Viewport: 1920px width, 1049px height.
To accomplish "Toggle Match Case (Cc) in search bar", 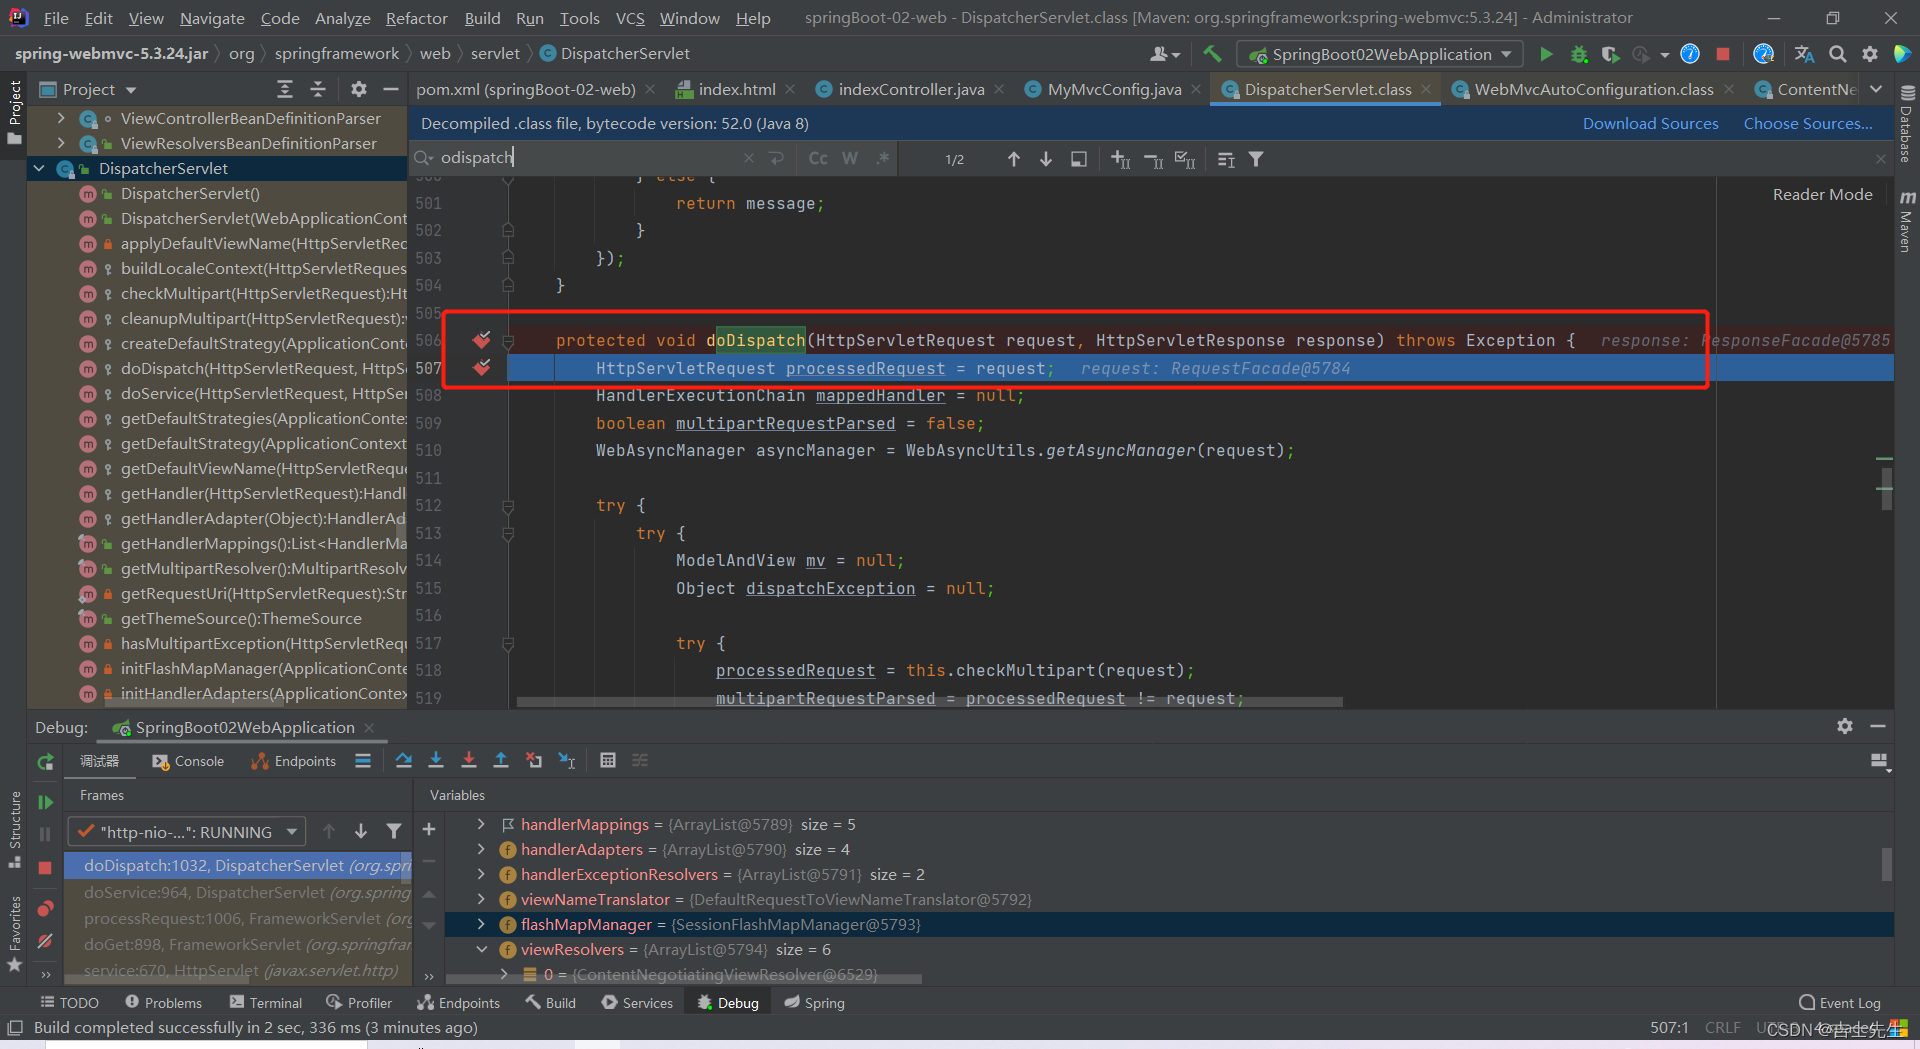I will pos(818,159).
